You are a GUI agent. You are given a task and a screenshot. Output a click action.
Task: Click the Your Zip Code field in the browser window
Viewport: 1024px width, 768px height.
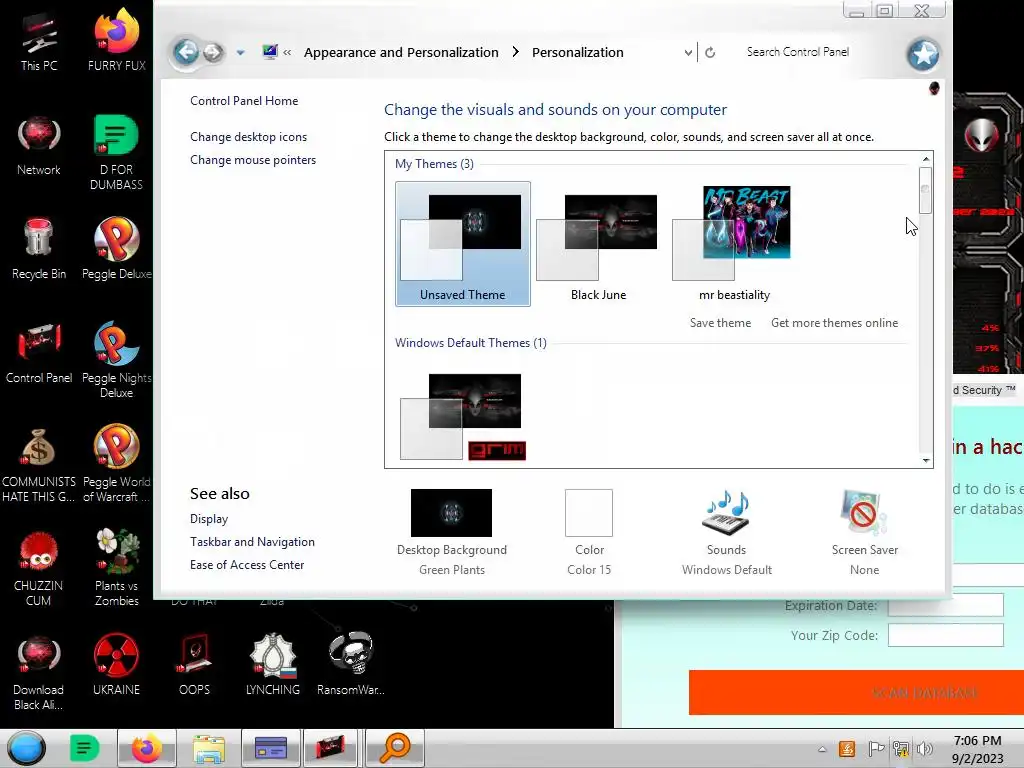946,635
